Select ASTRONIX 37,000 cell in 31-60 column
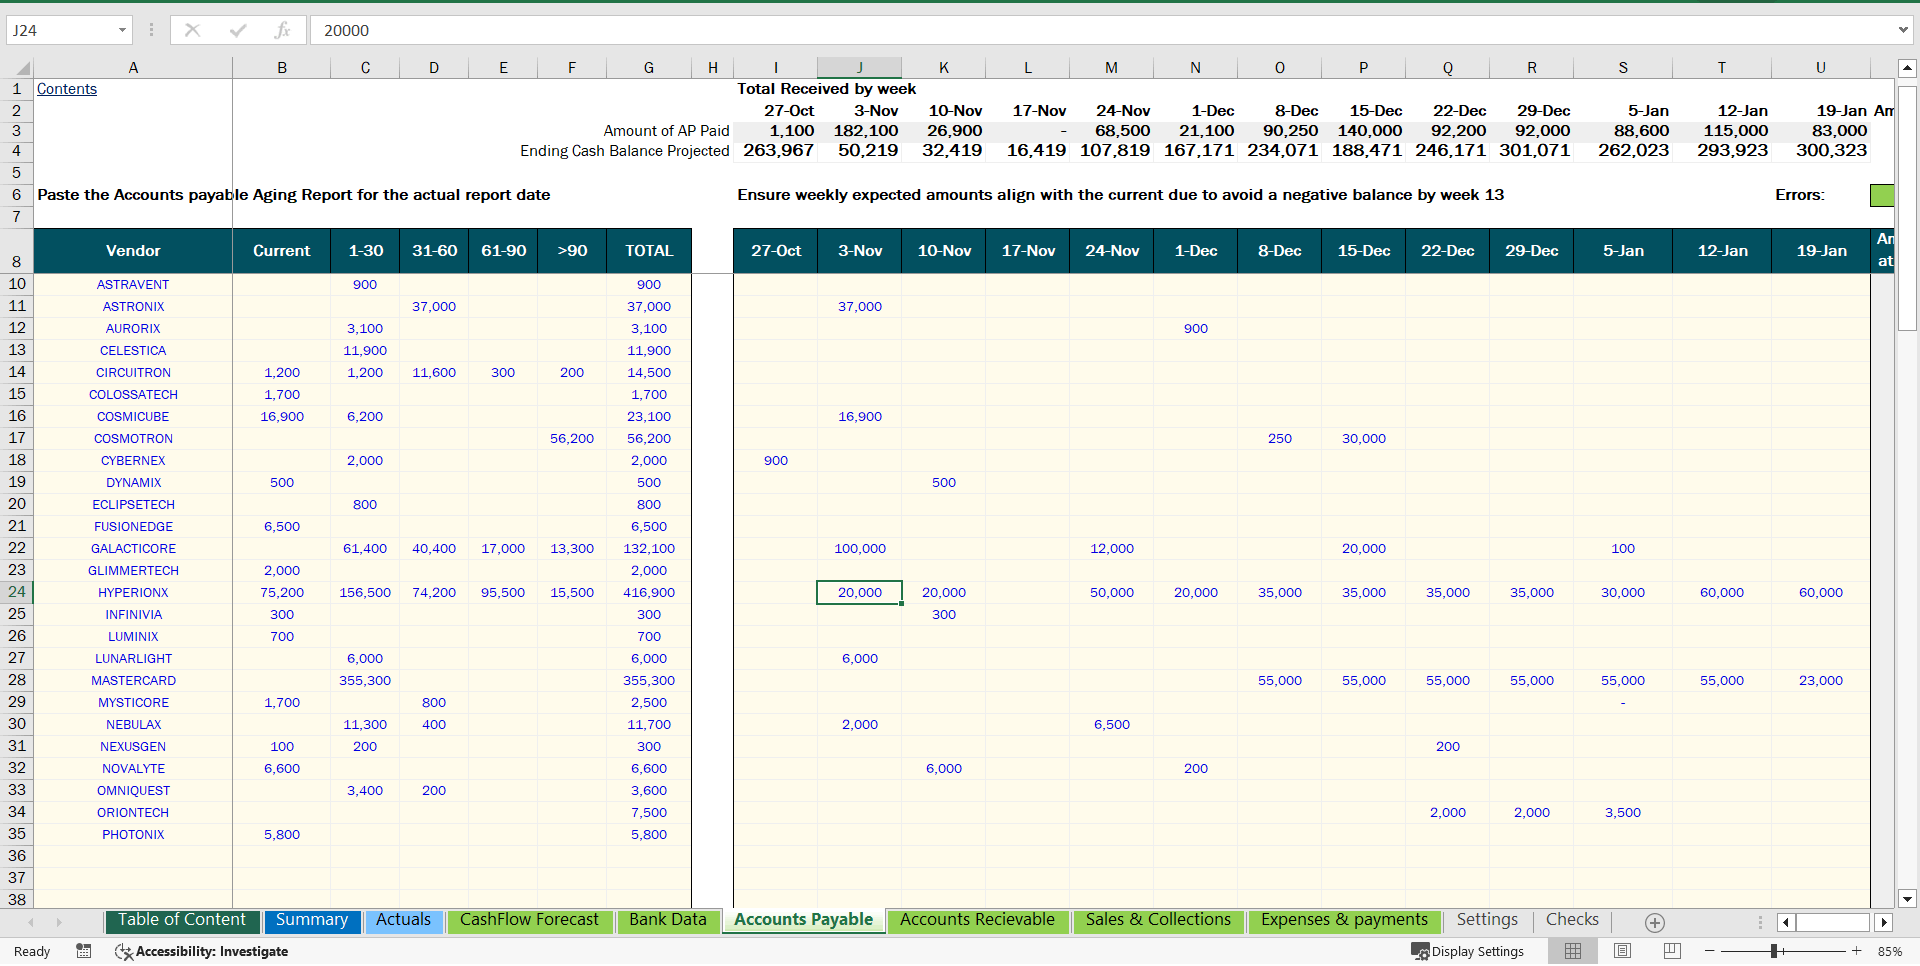Viewport: 1920px width, 966px height. coord(434,307)
